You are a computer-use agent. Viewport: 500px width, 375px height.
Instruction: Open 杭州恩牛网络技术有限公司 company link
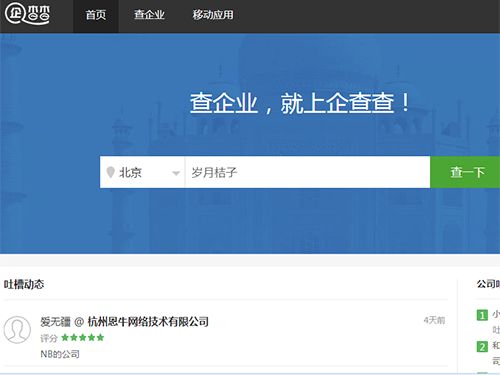(x=148, y=322)
